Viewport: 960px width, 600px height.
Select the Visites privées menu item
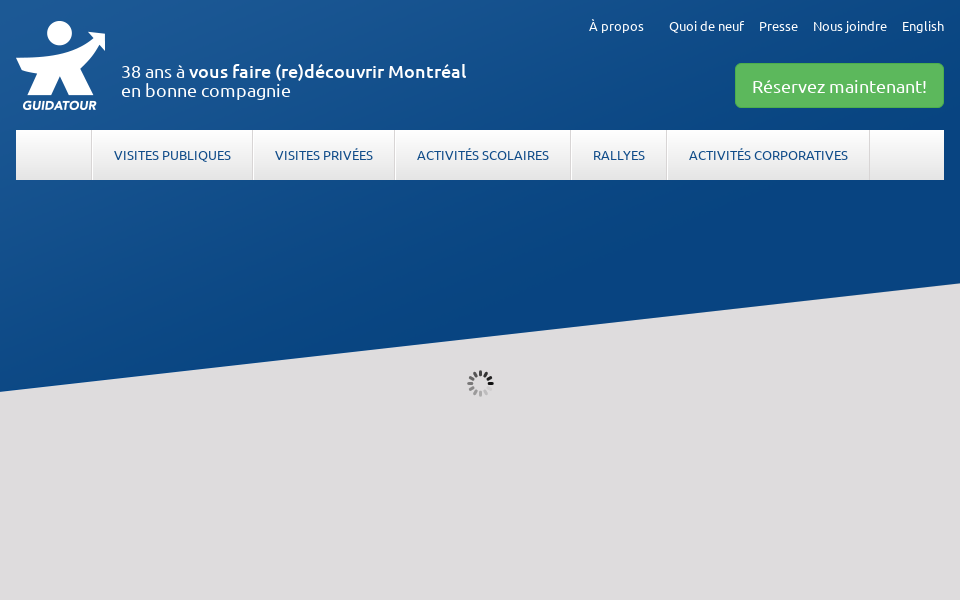[323, 155]
